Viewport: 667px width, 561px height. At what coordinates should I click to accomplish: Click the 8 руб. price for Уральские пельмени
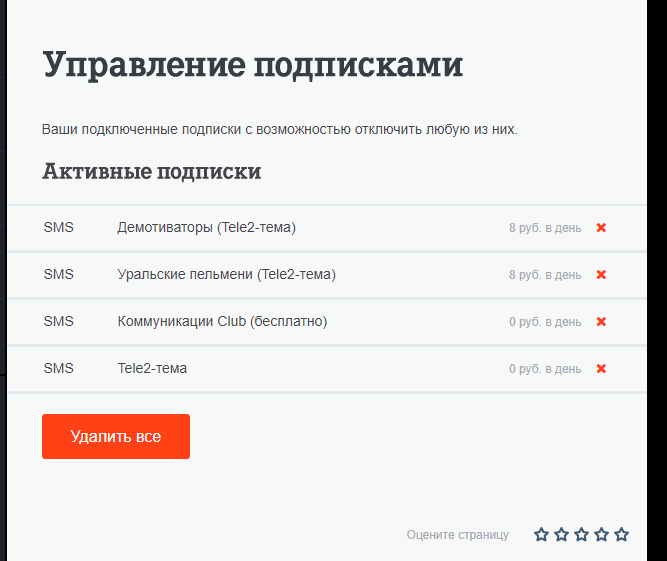(544, 275)
